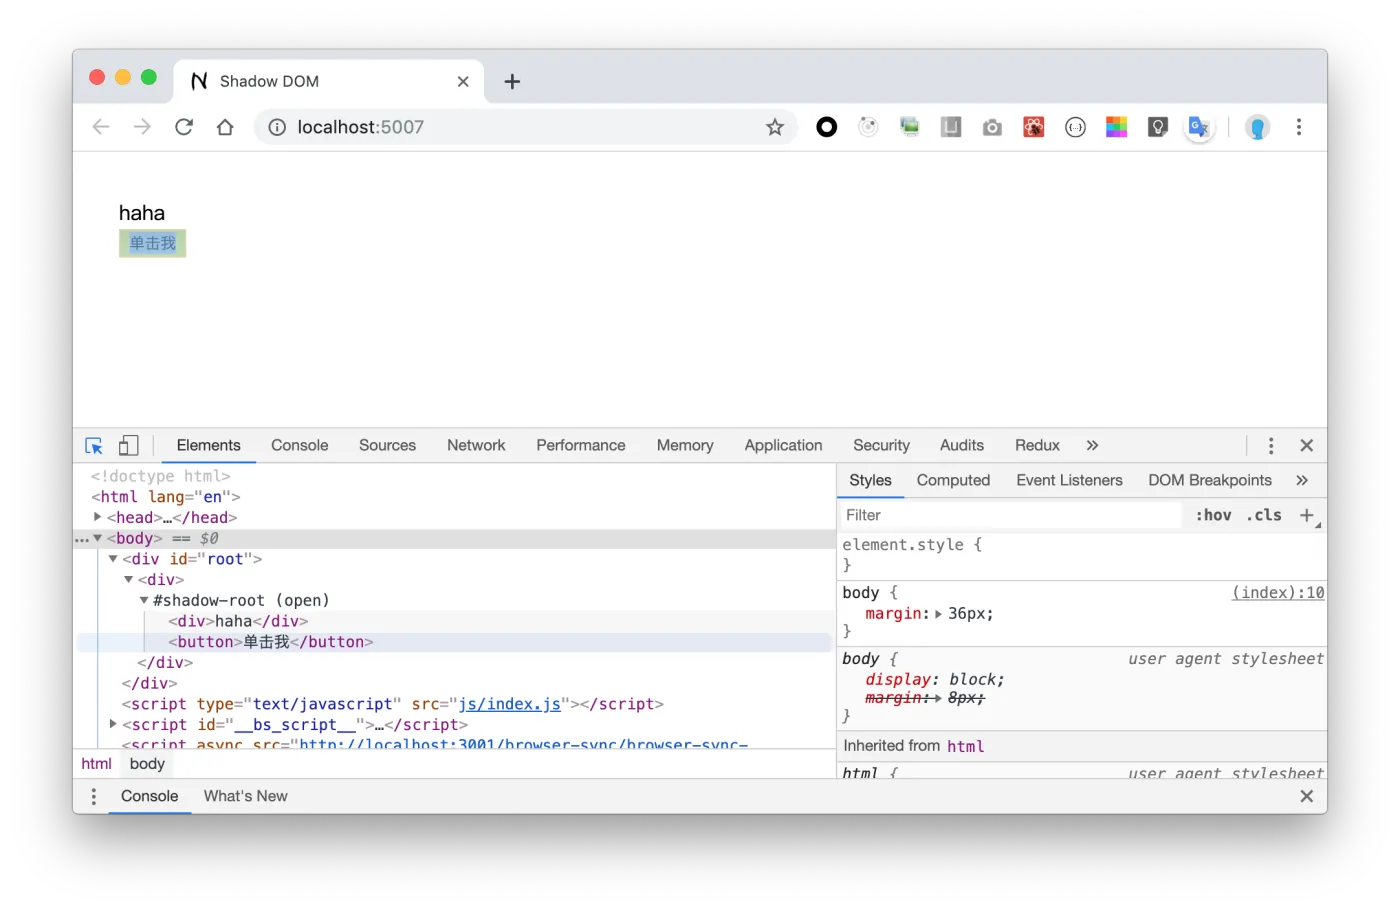
Task: Select html in the breadcrumb bar
Action: (x=96, y=764)
